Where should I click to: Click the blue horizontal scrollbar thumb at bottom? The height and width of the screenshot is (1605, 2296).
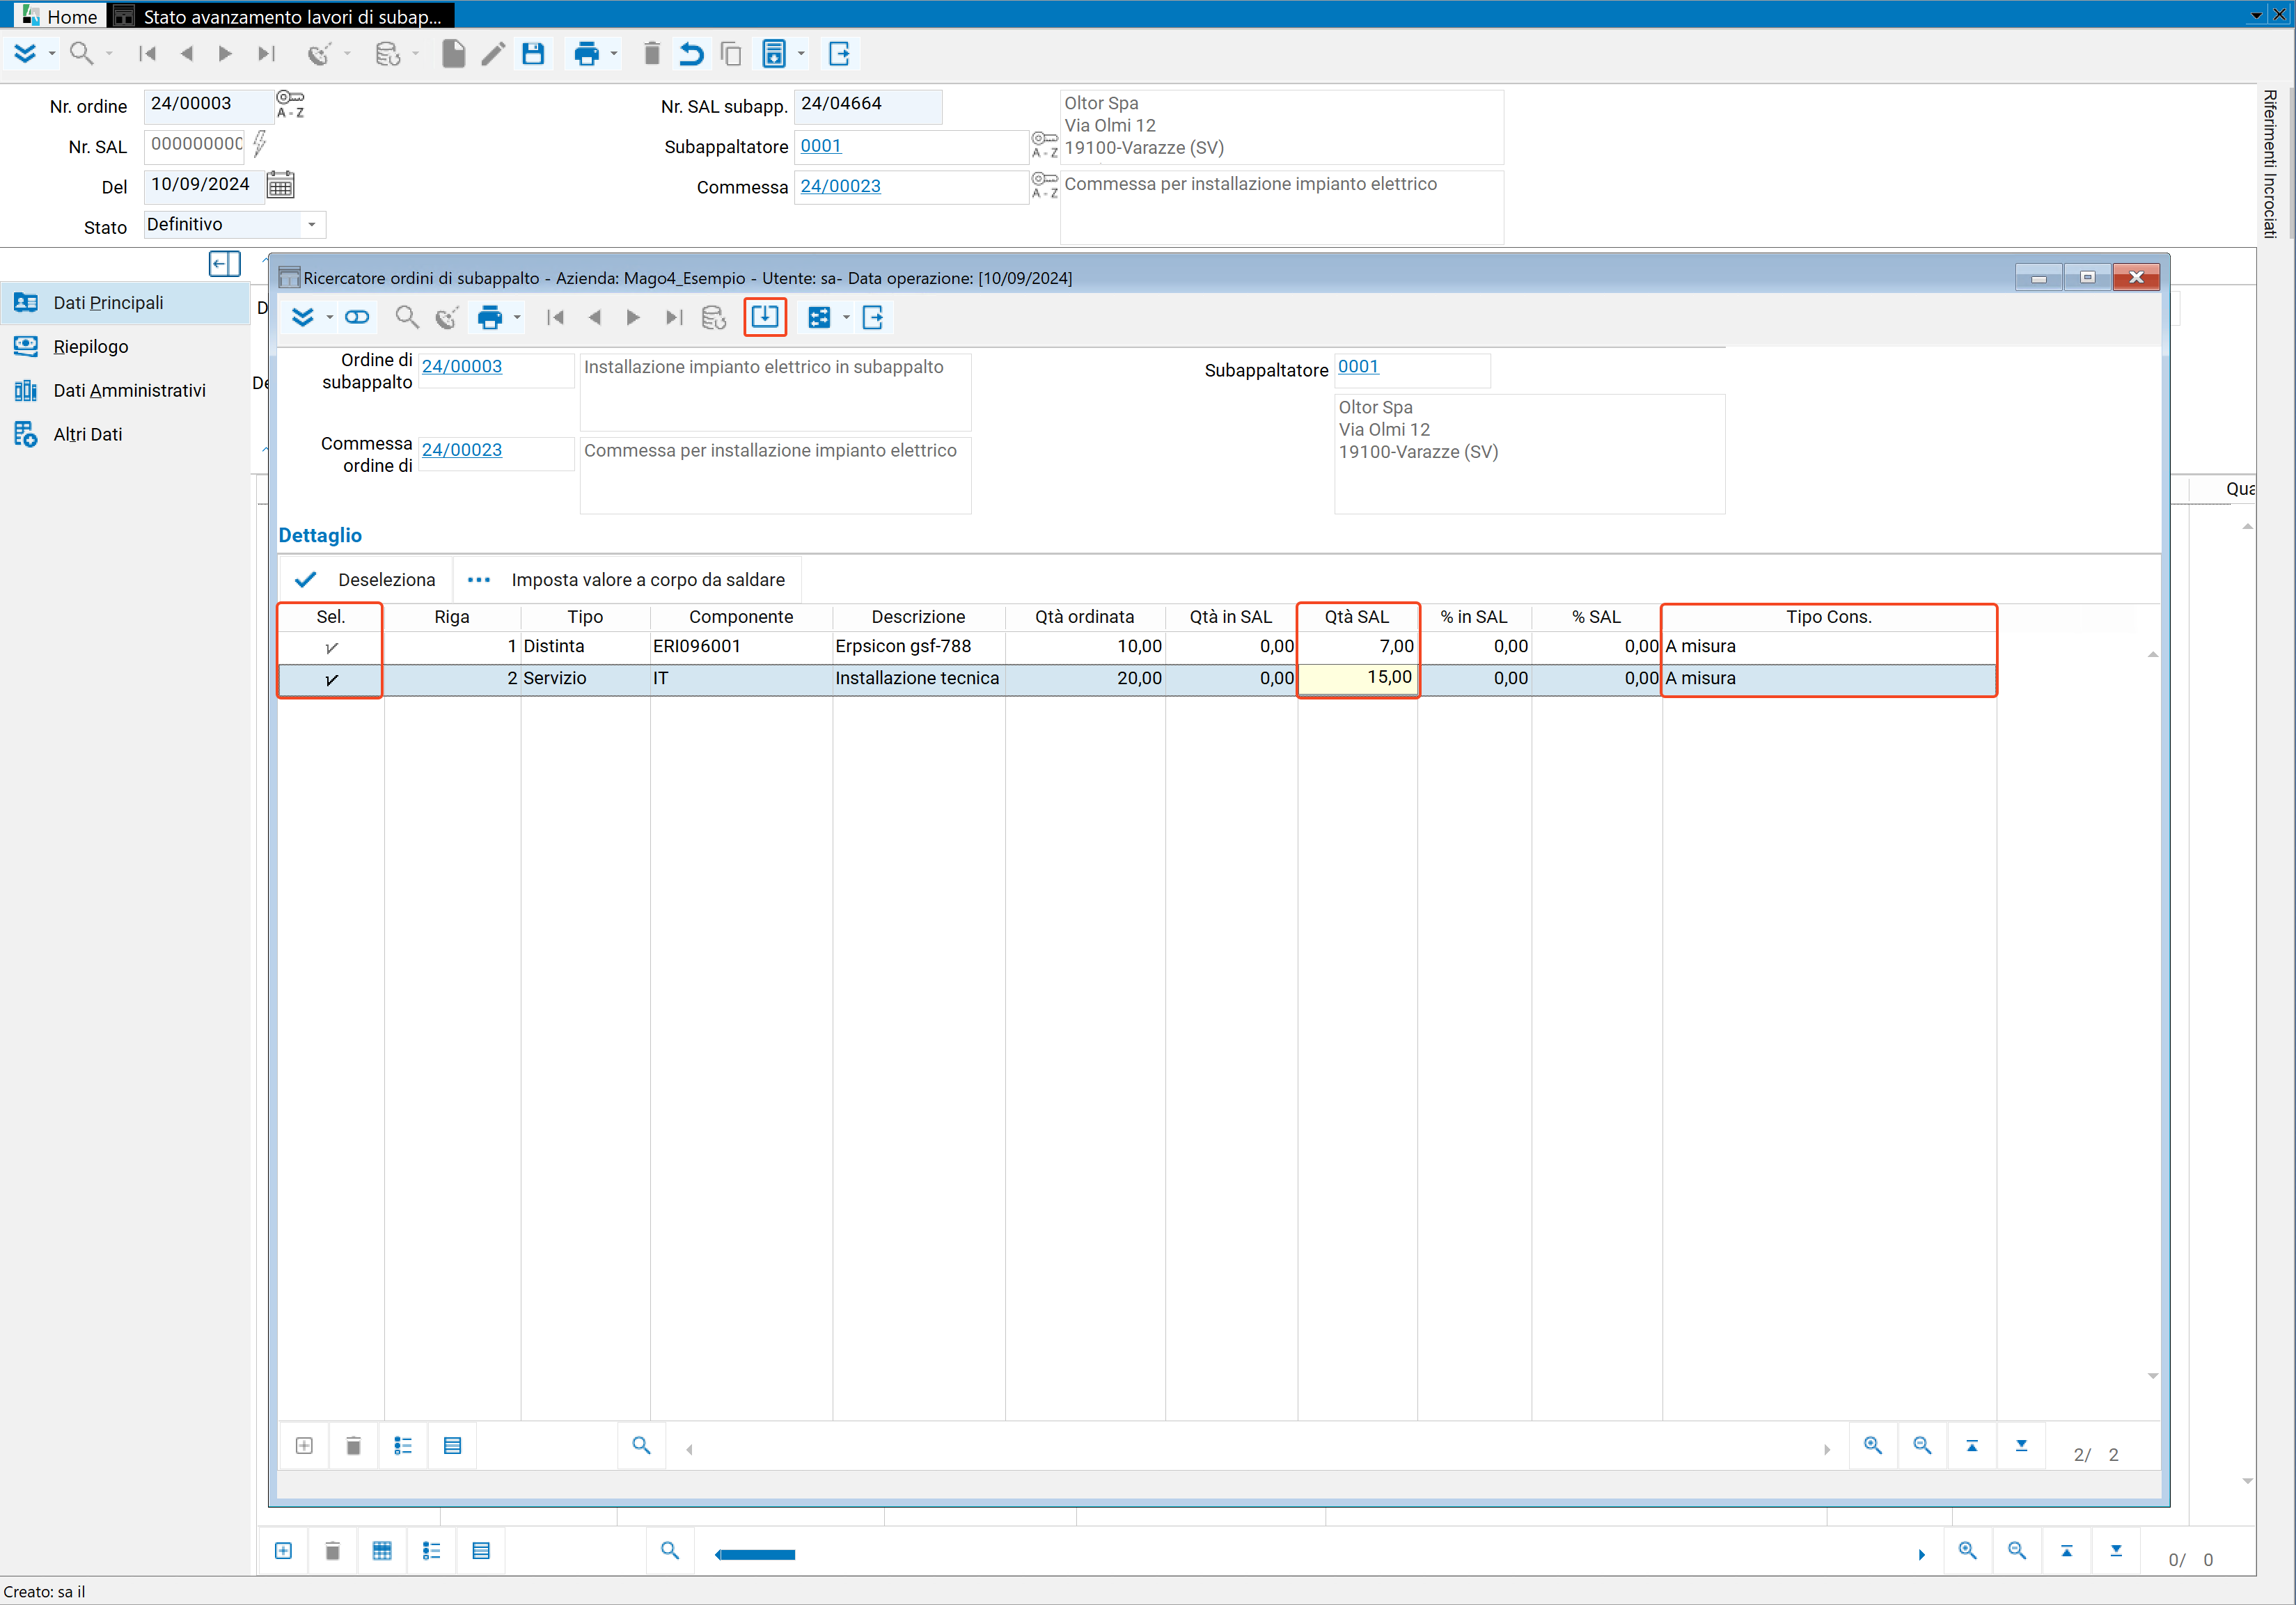pos(755,1554)
